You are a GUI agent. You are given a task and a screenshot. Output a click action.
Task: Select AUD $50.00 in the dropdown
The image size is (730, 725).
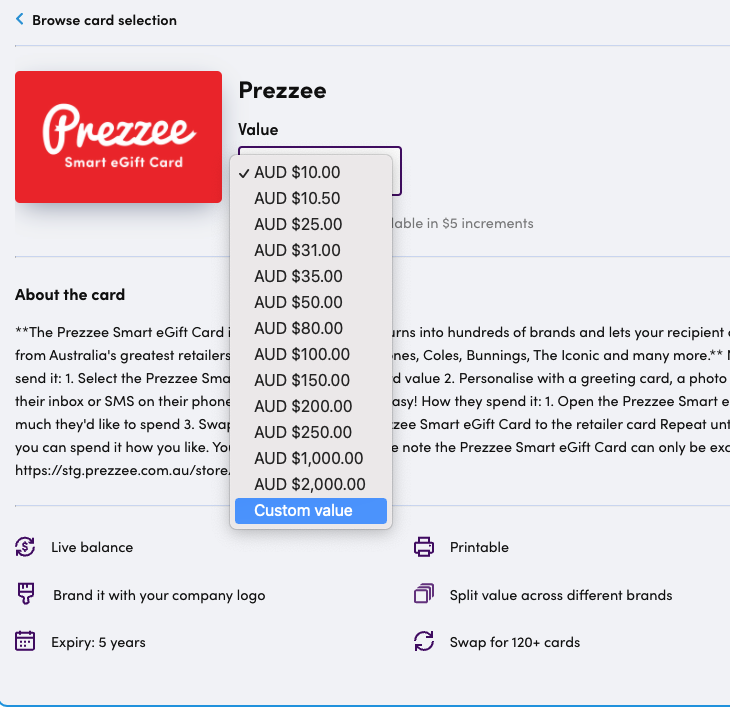(x=311, y=303)
